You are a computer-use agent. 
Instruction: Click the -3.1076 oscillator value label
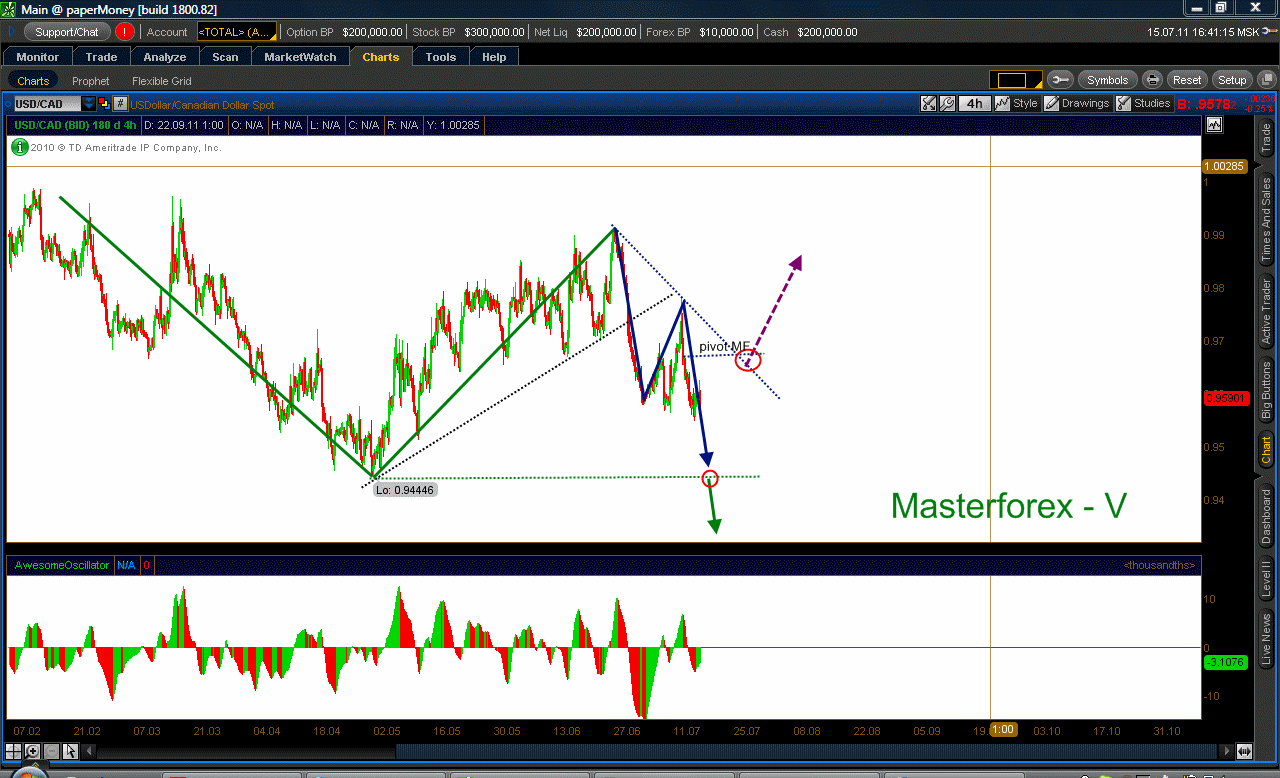1225,662
